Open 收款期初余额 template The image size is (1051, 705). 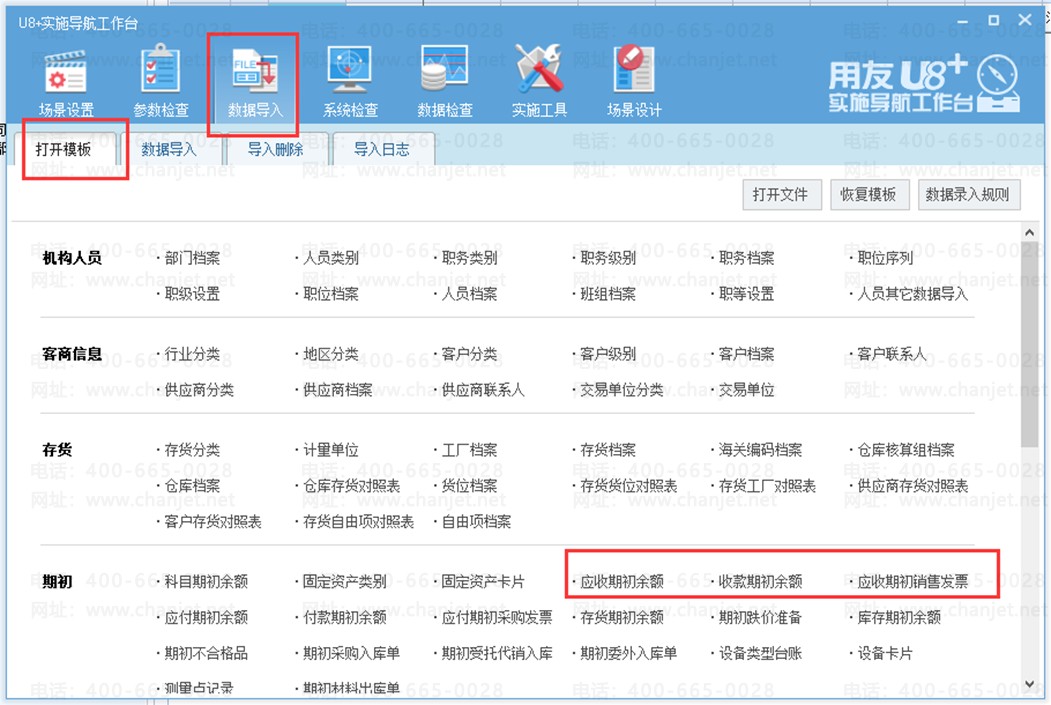tap(761, 582)
